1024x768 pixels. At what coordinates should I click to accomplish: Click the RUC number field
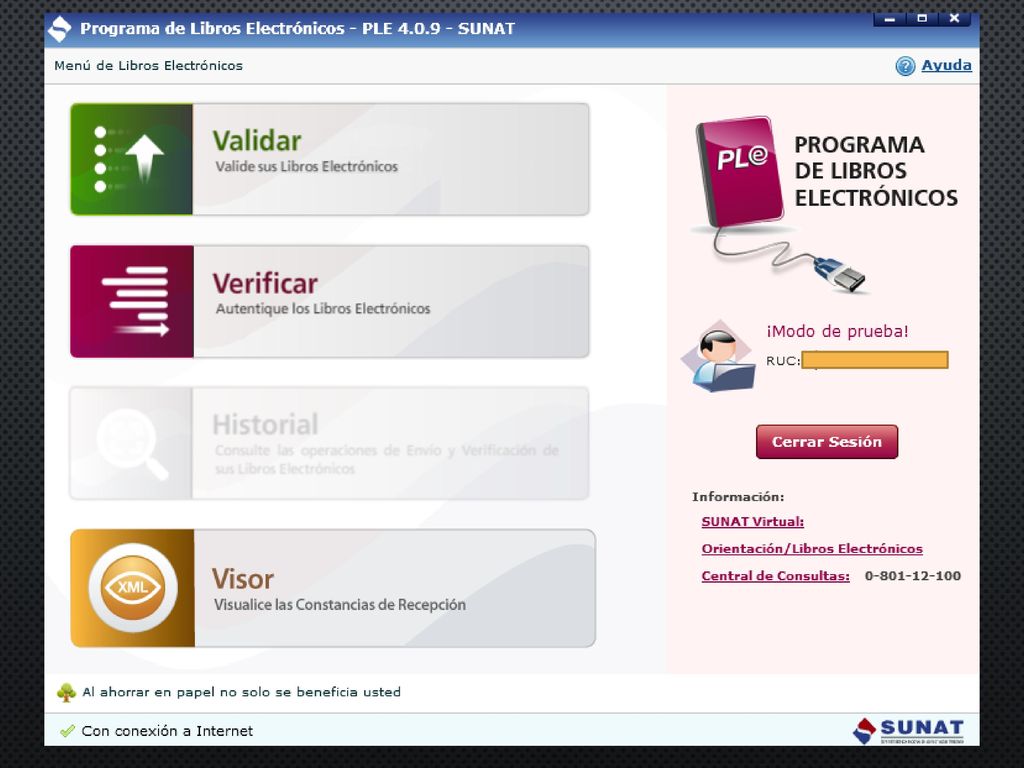(874, 360)
